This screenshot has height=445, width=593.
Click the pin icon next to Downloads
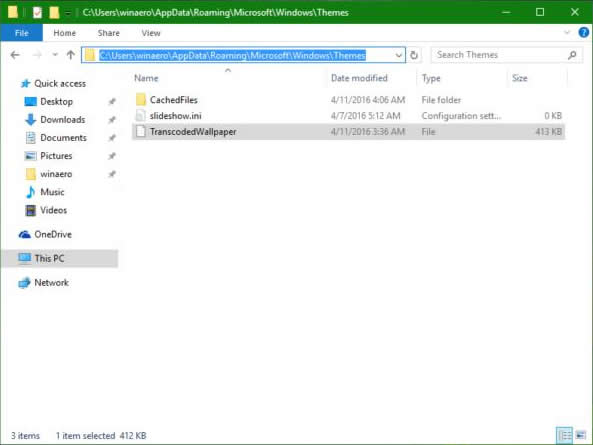pos(112,120)
